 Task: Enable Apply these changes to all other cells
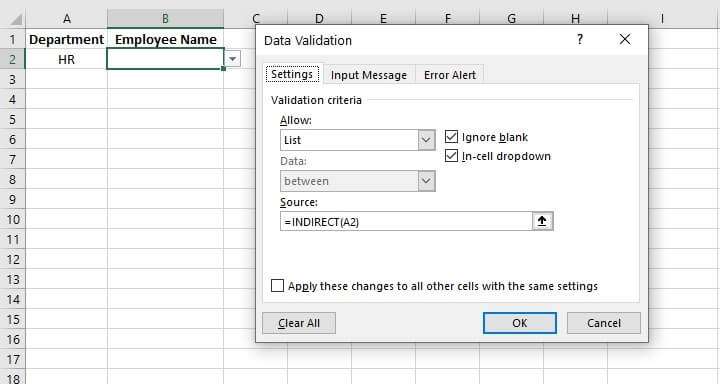tap(277, 286)
